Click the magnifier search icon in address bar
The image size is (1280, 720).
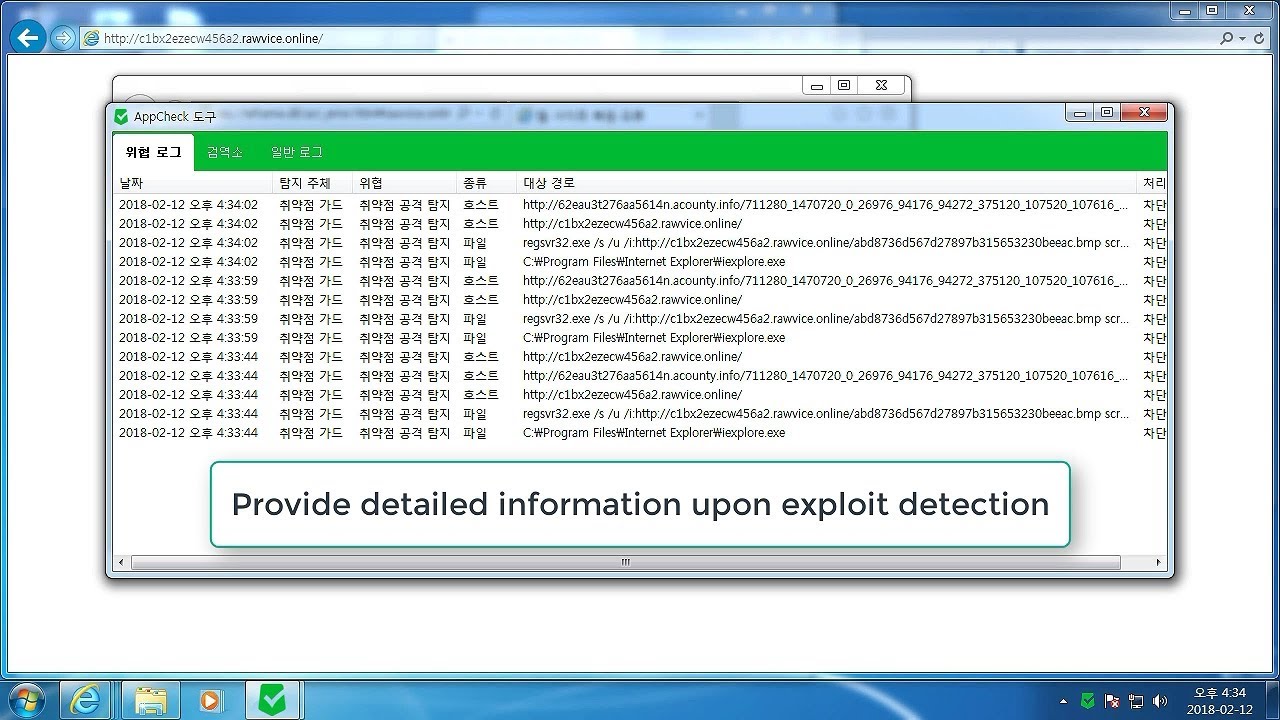tap(1226, 38)
